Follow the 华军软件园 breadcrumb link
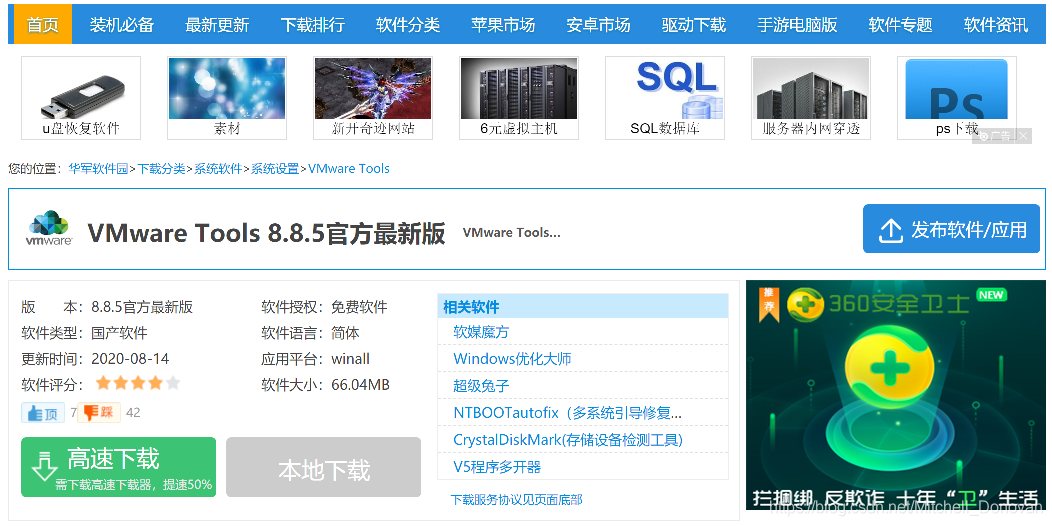Image resolution: width=1052 pixels, height=526 pixels. coord(98,168)
